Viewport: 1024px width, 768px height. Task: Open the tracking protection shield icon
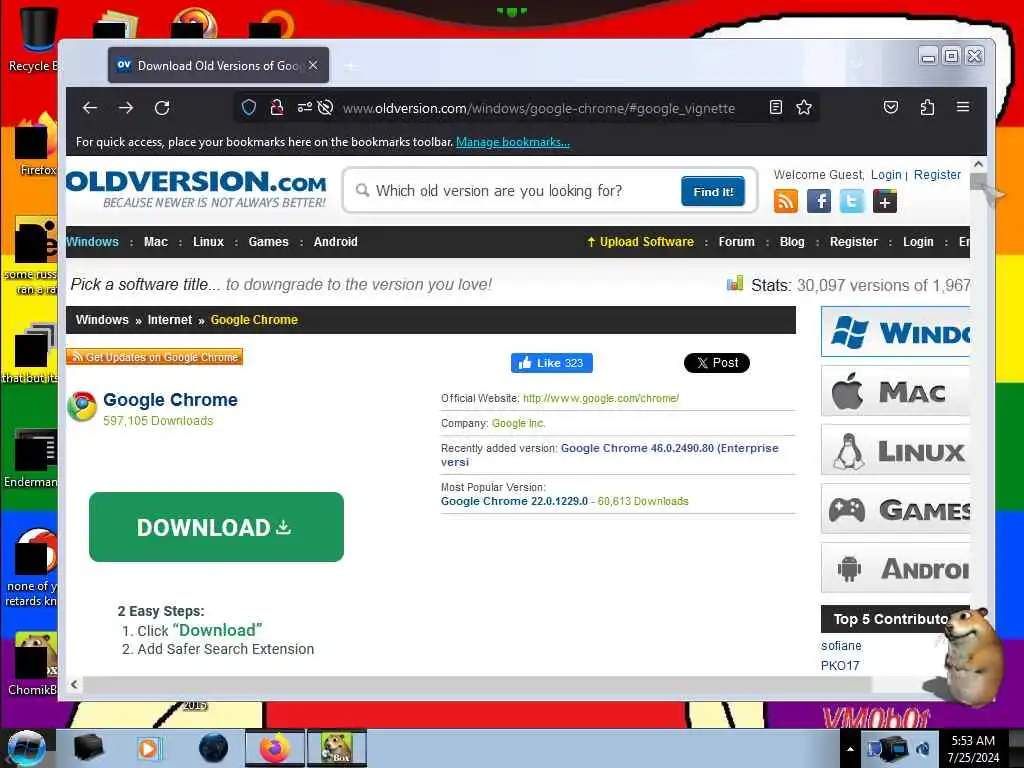pyautogui.click(x=249, y=107)
